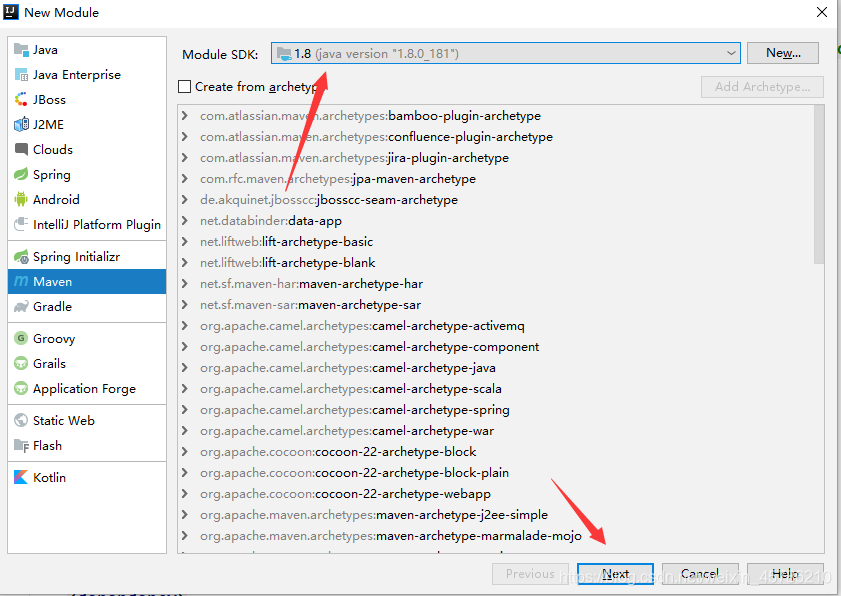The width and height of the screenshot is (841, 596).
Task: Expand jbosscc-seam-archetype entry
Action: coord(185,200)
